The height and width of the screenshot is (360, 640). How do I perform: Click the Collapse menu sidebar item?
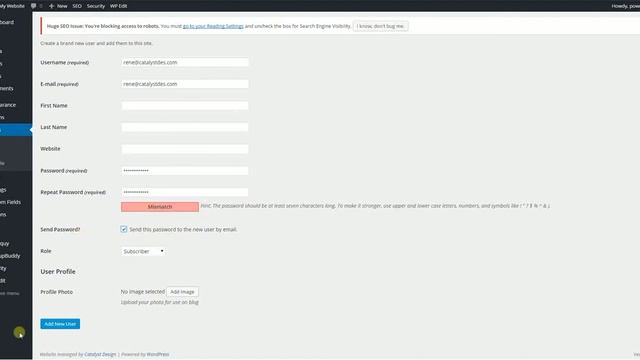(10, 293)
